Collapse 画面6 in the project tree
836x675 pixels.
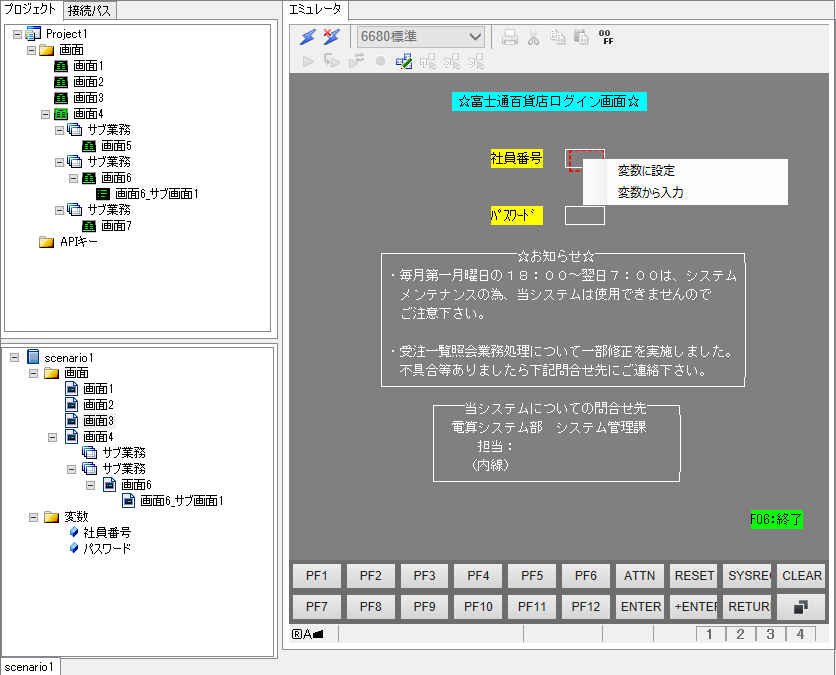[x=74, y=178]
